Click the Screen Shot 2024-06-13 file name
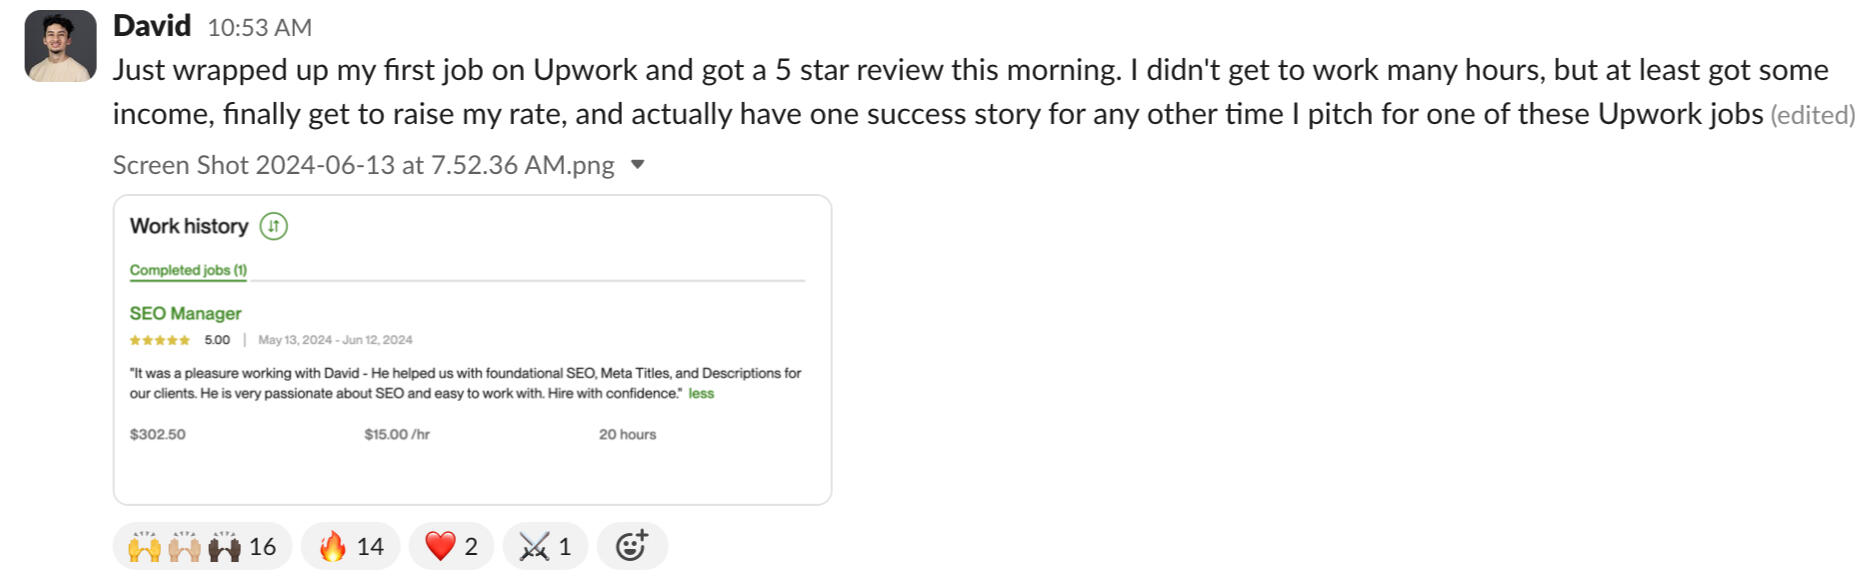The width and height of the screenshot is (1872, 588). (363, 165)
